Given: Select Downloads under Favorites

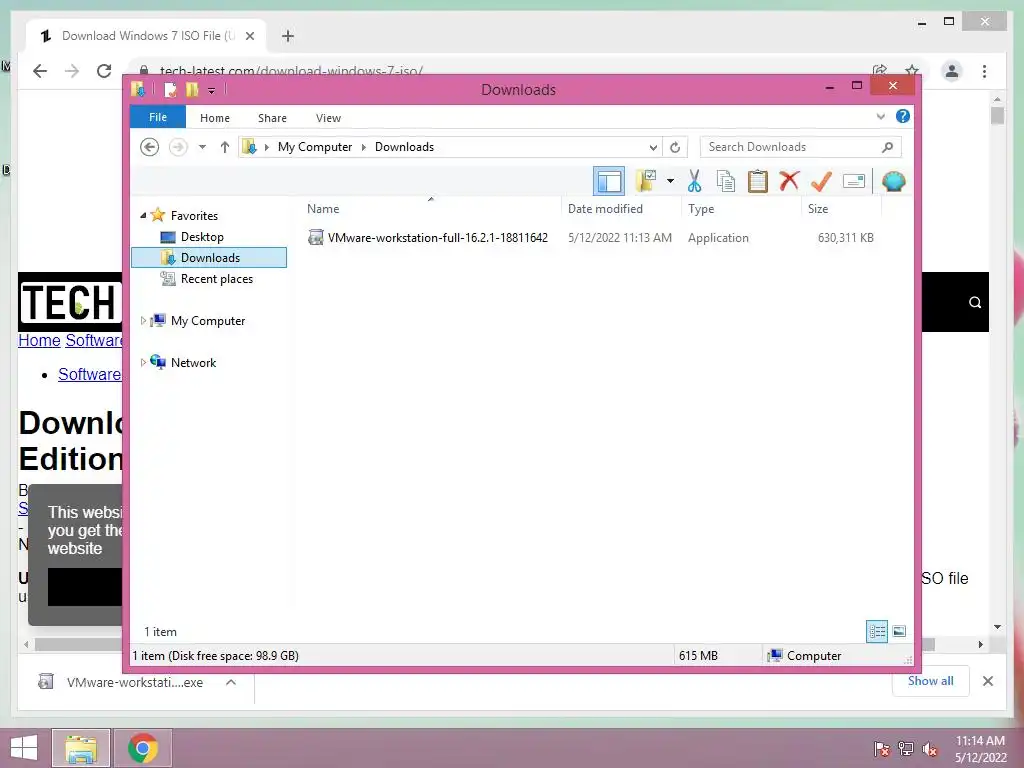Looking at the screenshot, I should [209, 257].
